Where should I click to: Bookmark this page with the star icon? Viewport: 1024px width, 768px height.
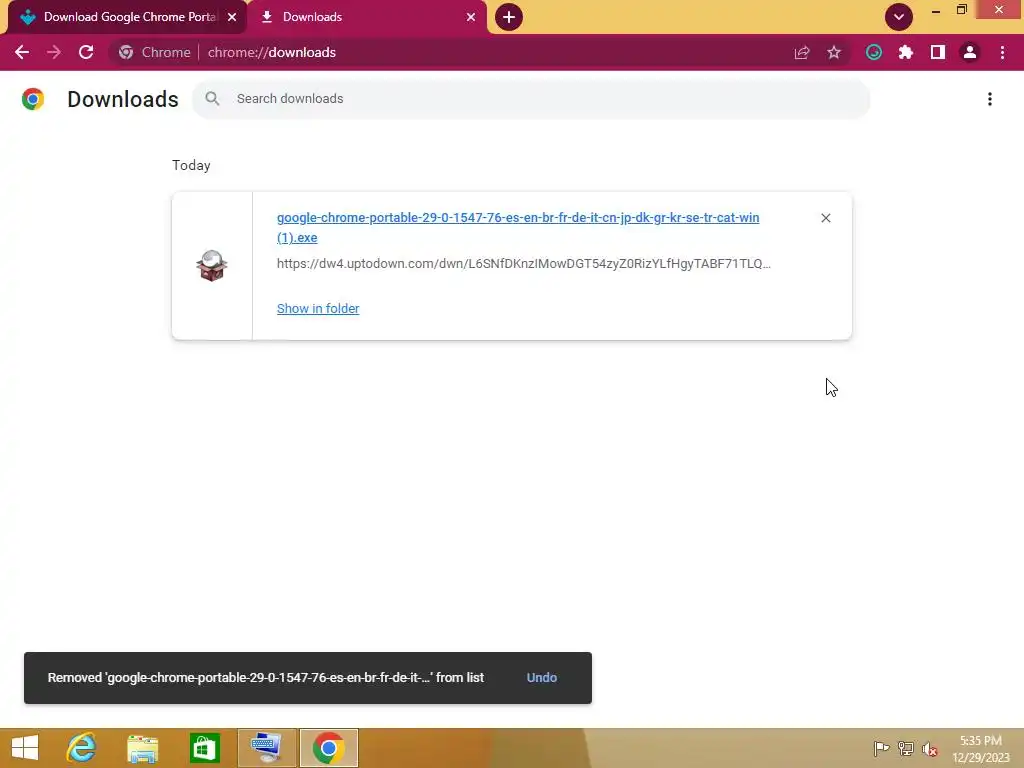click(834, 52)
